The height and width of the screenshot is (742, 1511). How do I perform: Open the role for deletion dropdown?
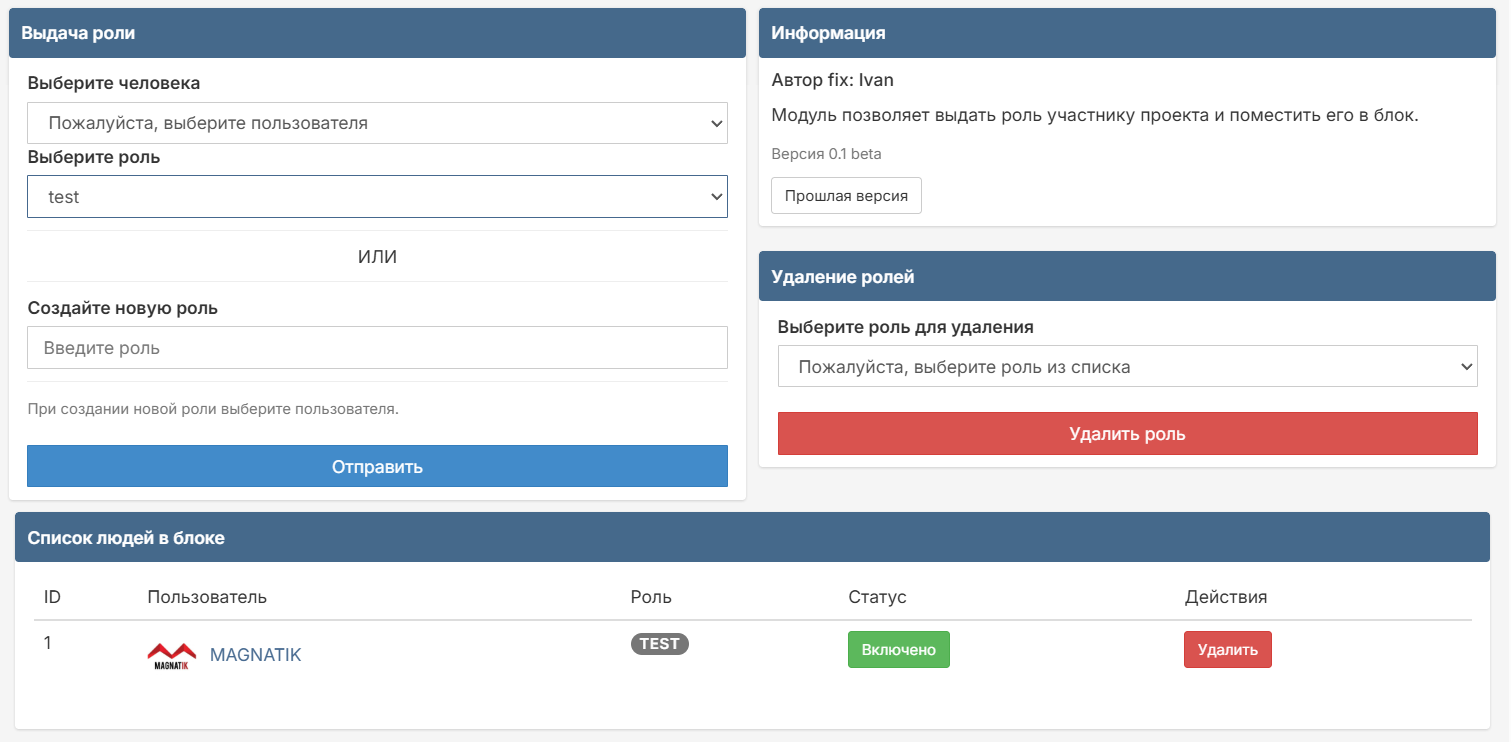[1127, 367]
